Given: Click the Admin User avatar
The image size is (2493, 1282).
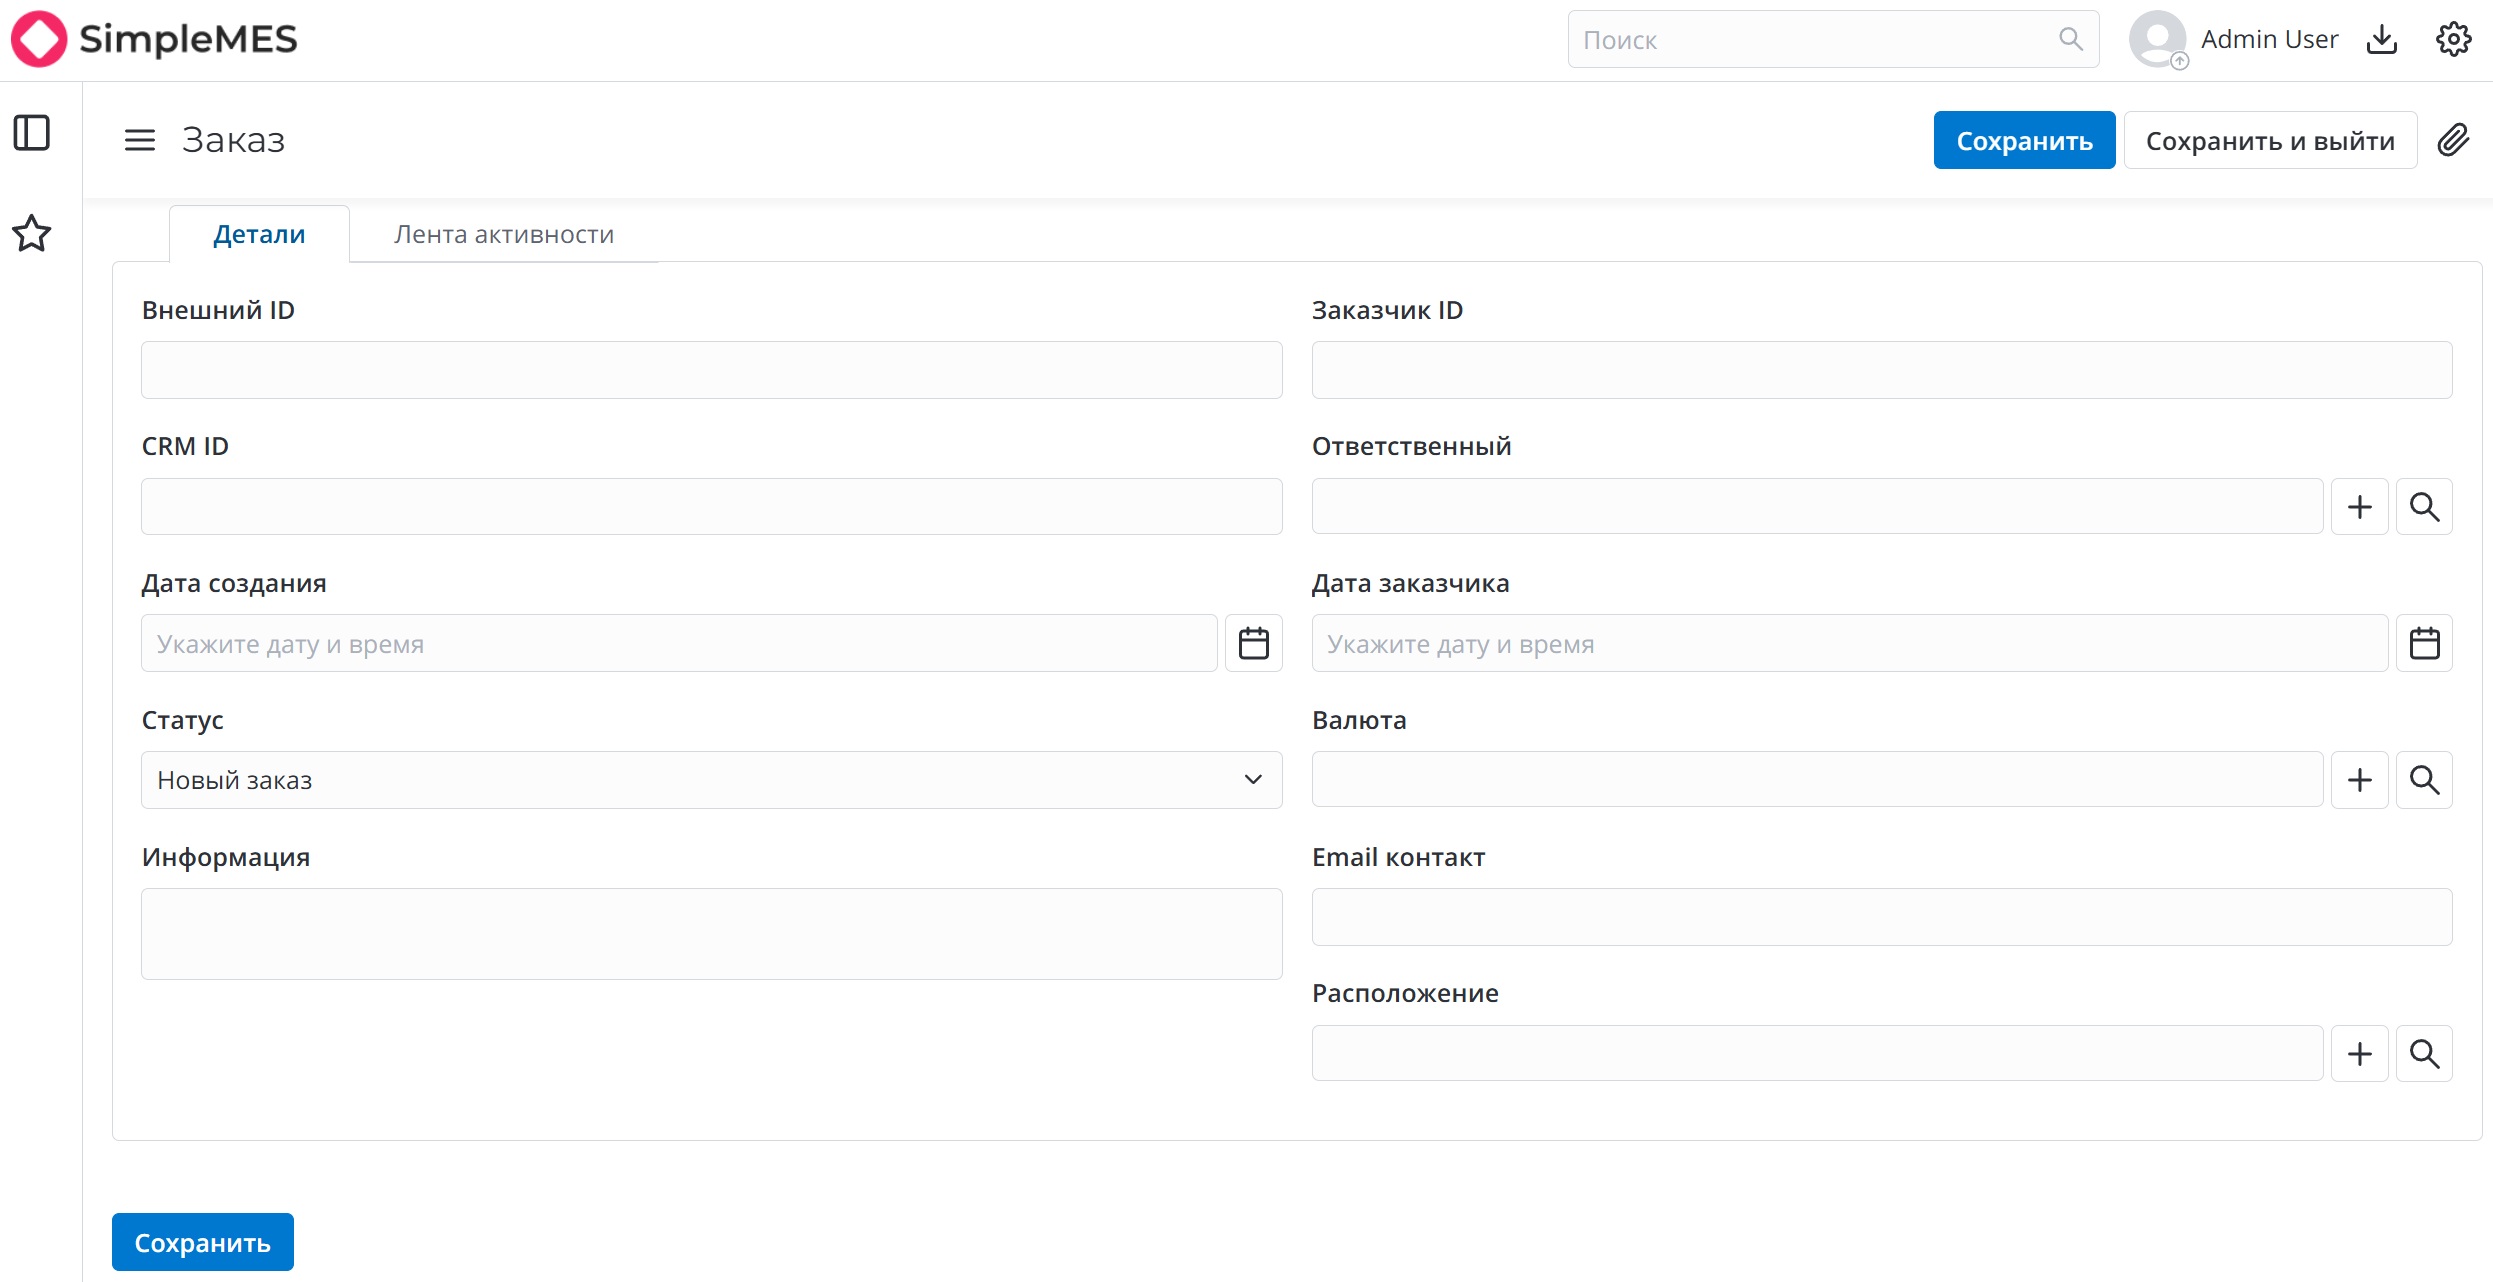Looking at the screenshot, I should point(2157,39).
